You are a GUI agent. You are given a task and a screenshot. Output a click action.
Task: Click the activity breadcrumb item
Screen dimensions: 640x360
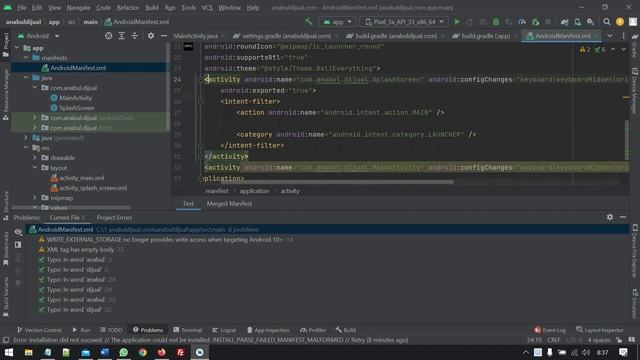click(x=290, y=191)
